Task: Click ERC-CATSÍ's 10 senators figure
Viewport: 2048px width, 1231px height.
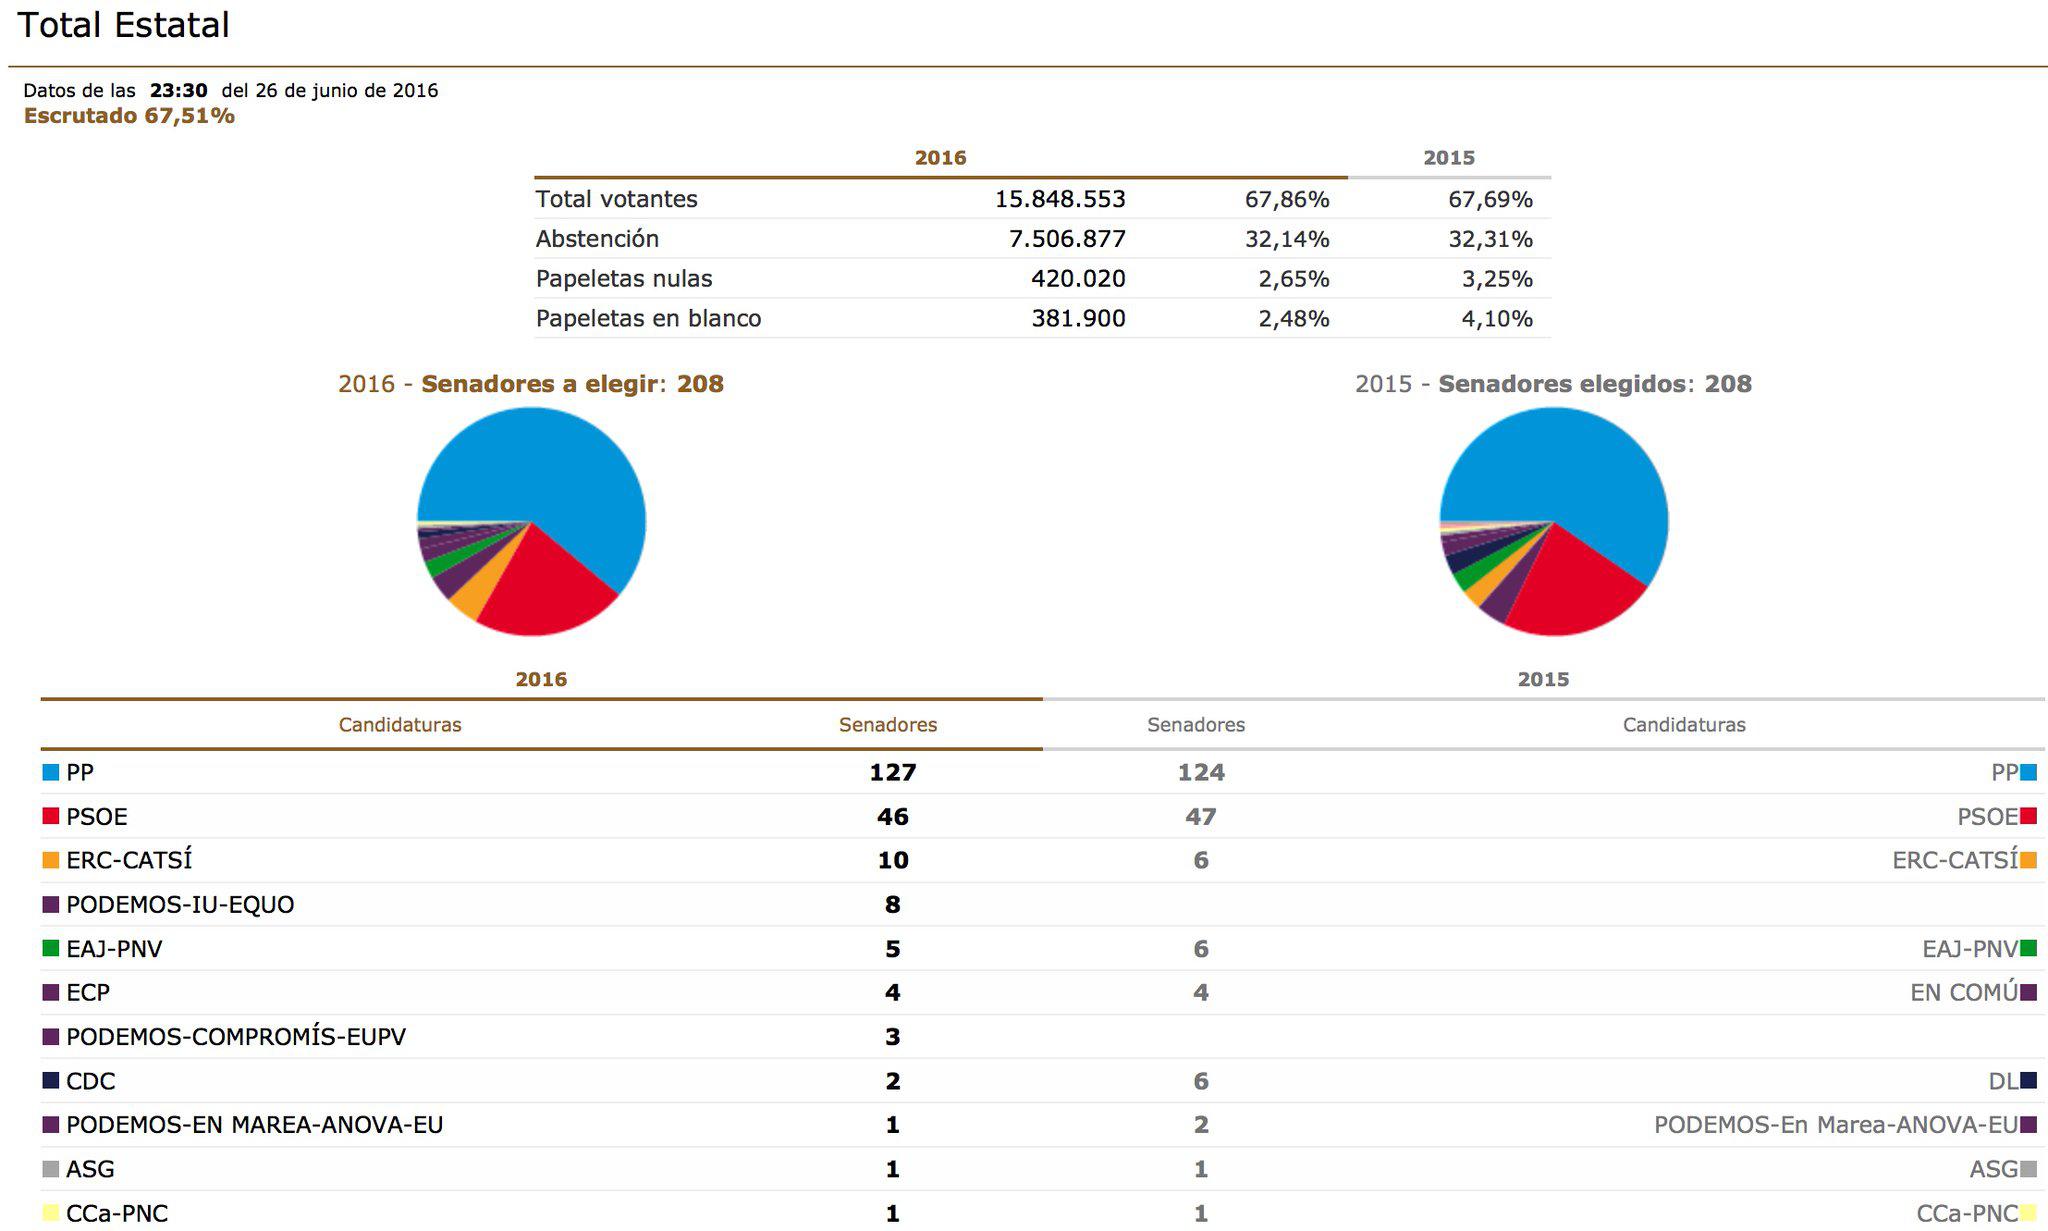Action: point(893,860)
